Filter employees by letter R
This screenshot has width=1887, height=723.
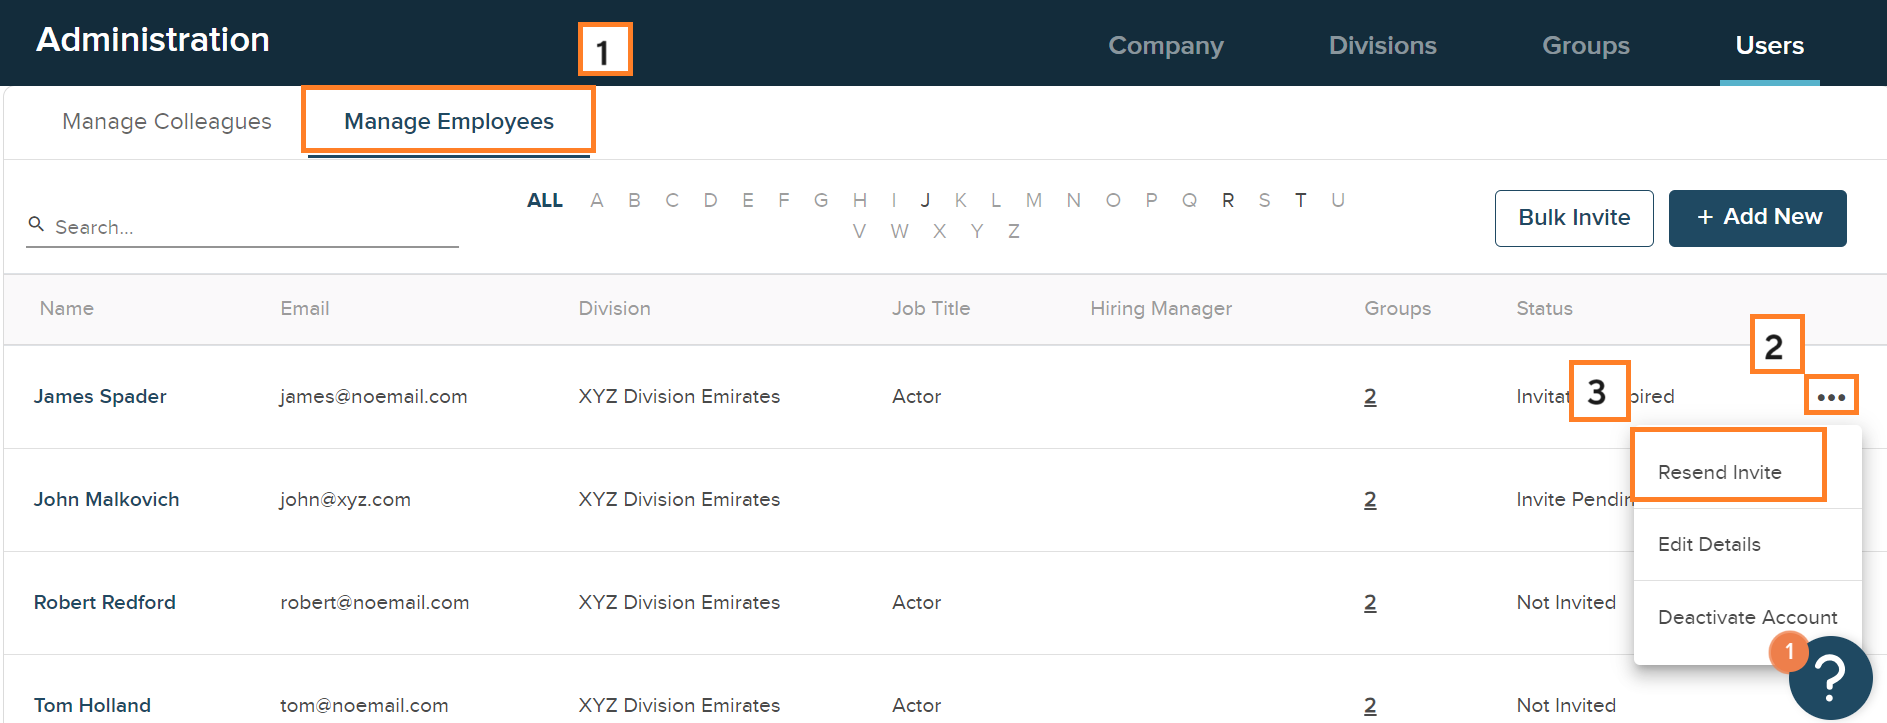pos(1227,200)
